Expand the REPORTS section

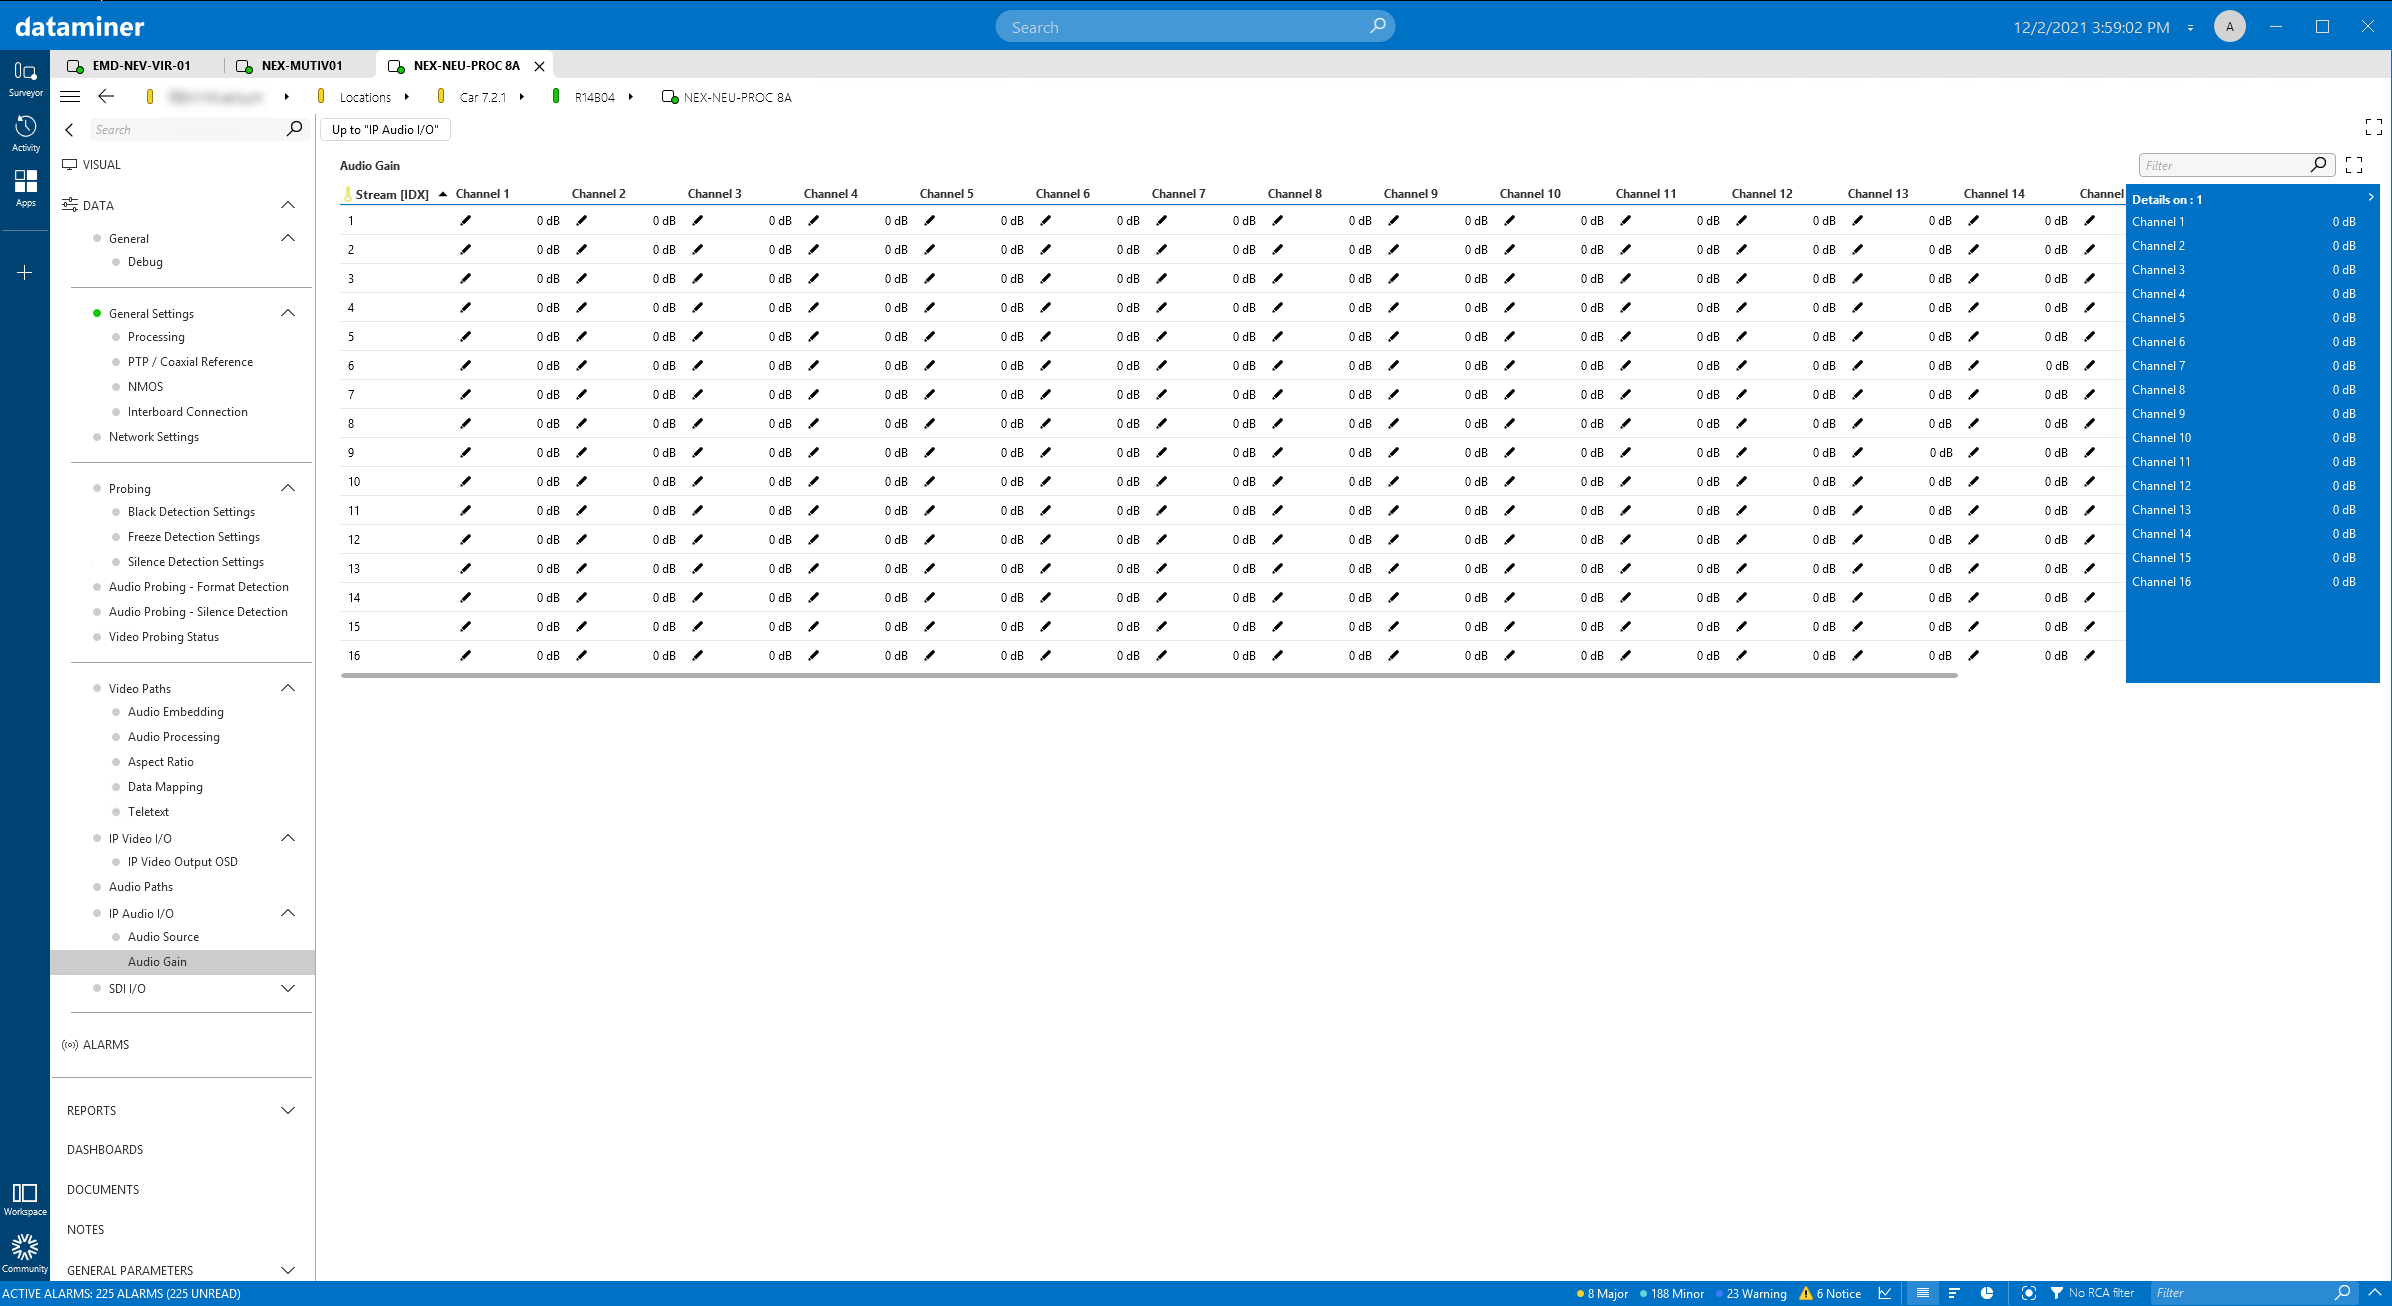click(288, 1111)
